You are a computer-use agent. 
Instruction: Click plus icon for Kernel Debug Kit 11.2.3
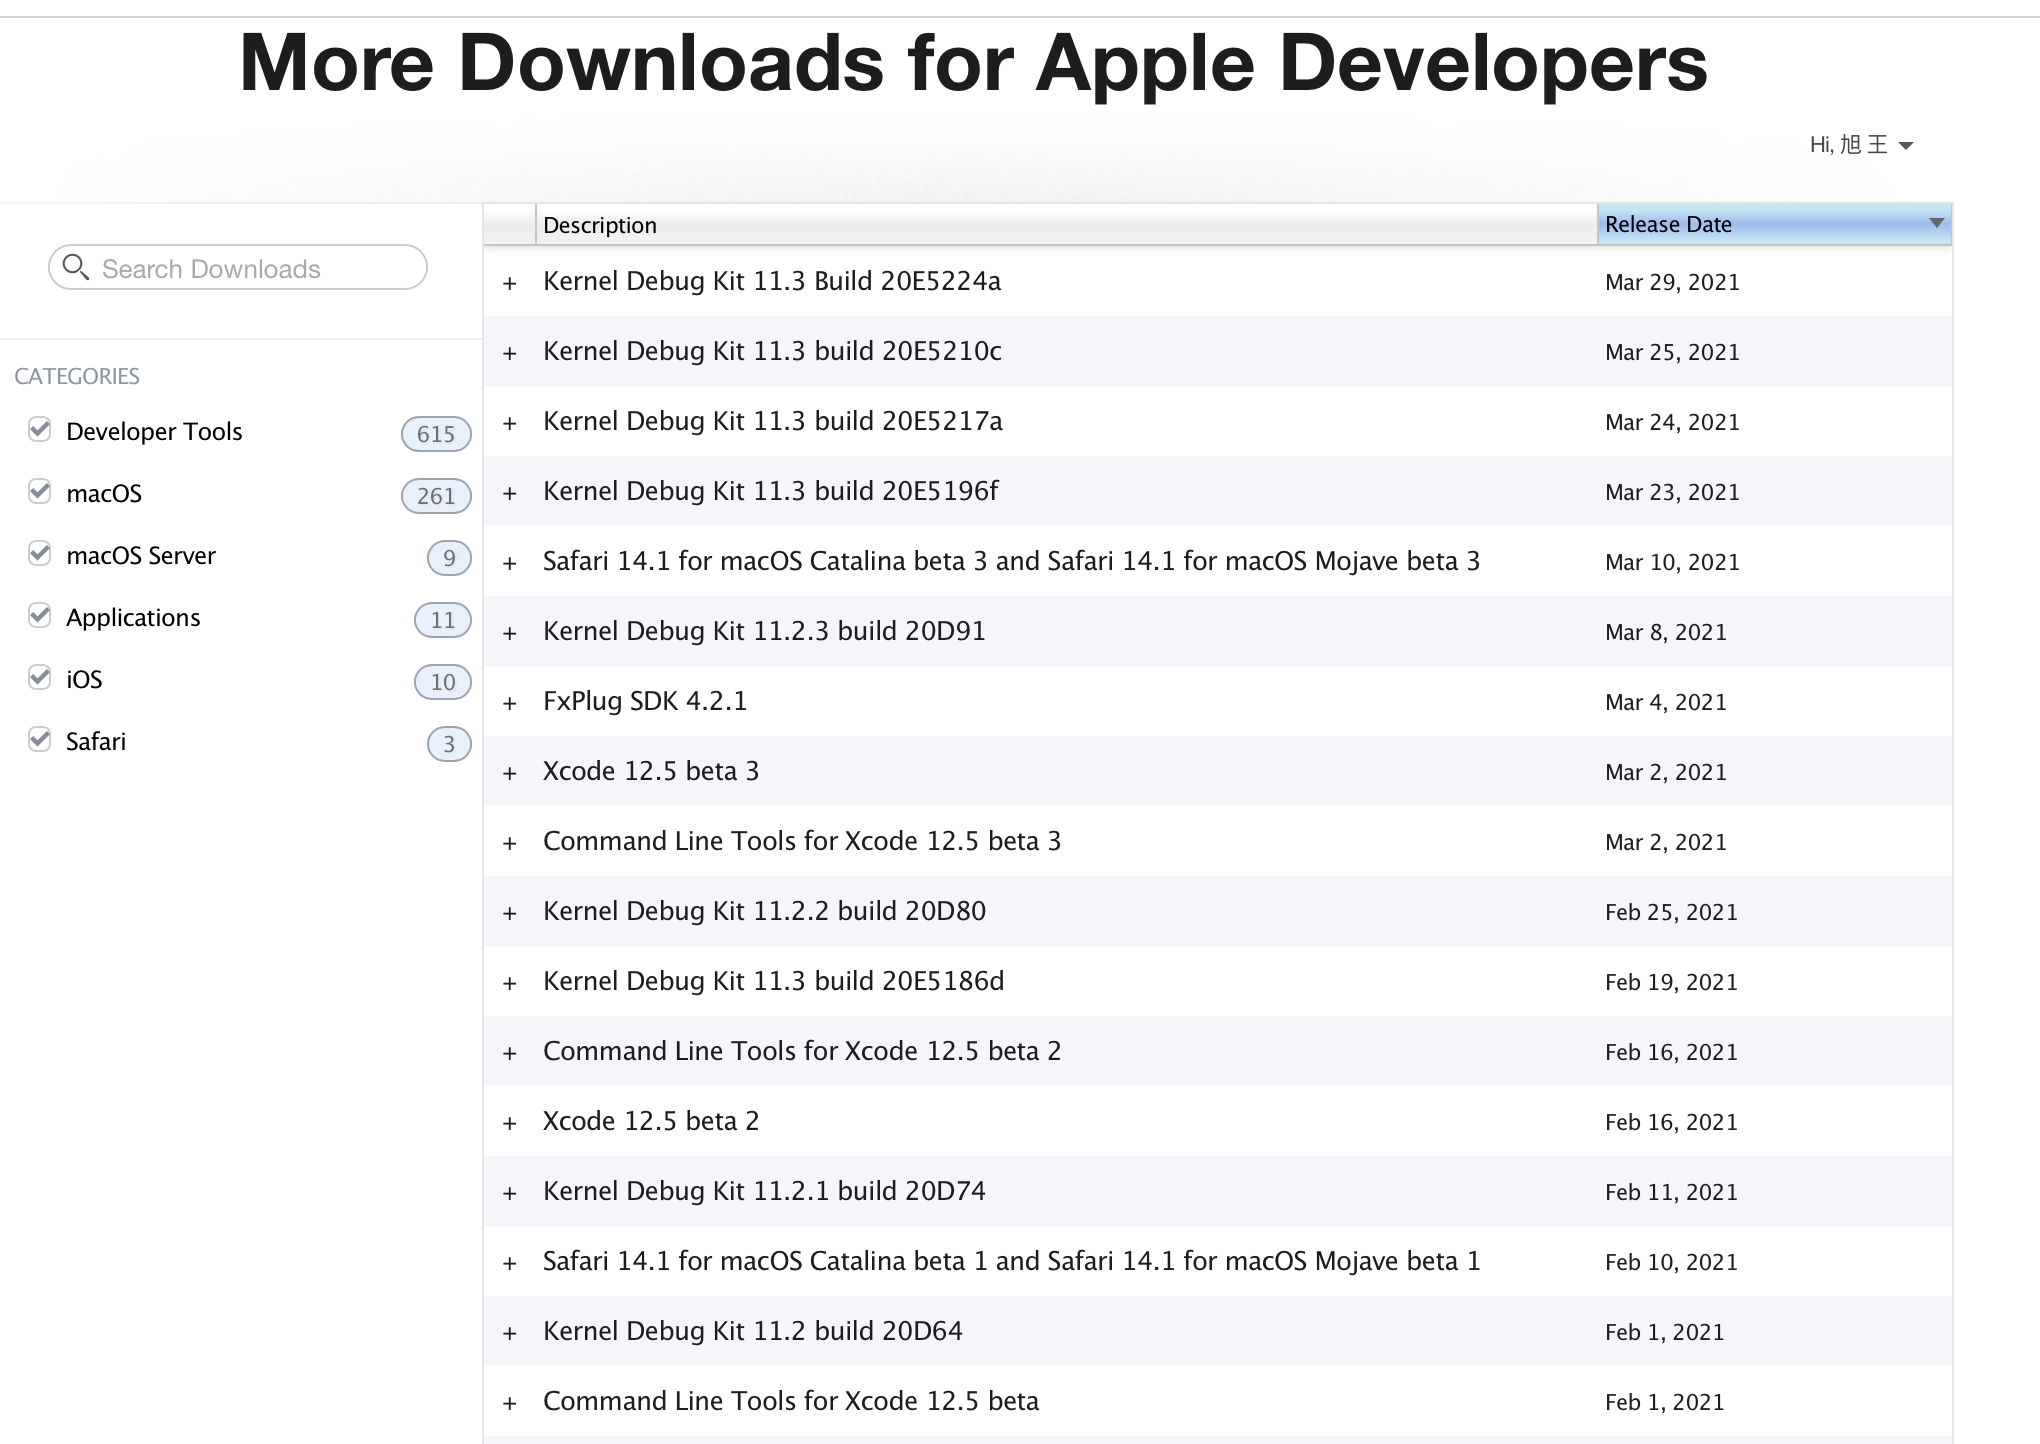pyautogui.click(x=510, y=633)
